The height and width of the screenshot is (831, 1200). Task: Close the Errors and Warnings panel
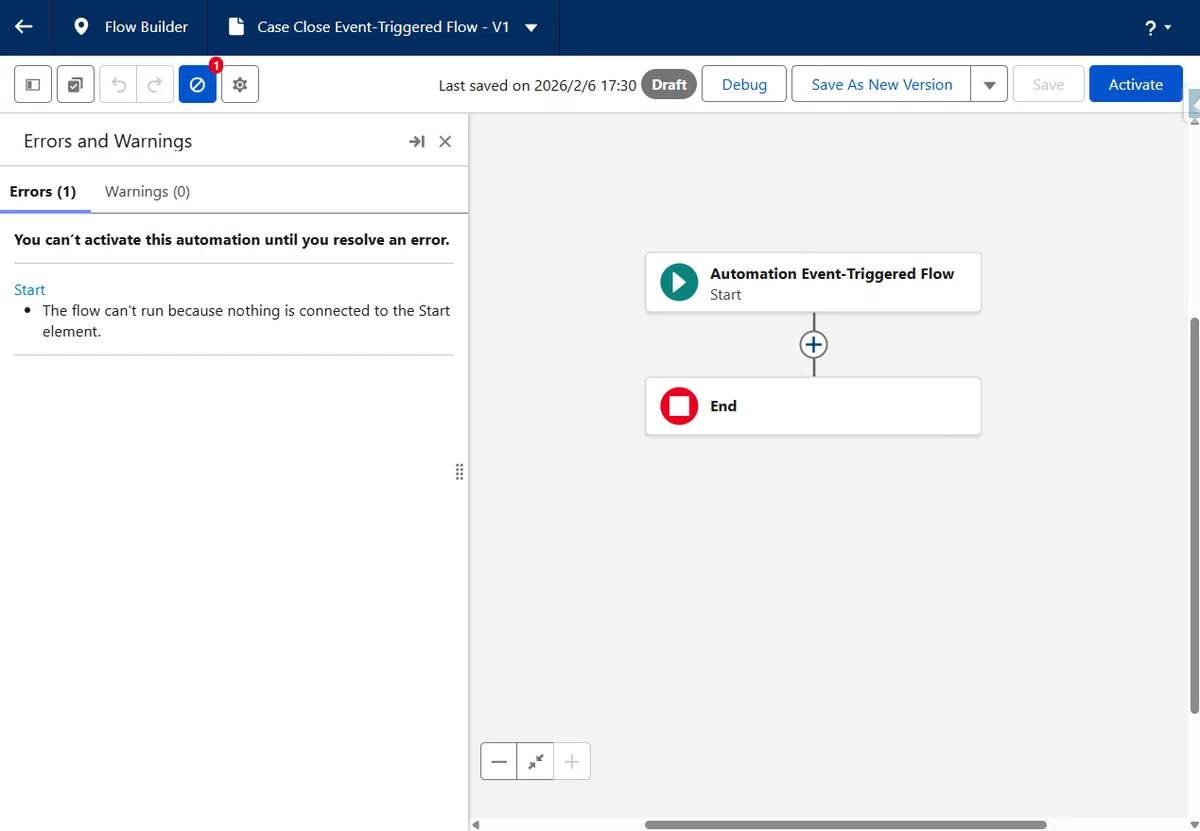pyautogui.click(x=445, y=142)
